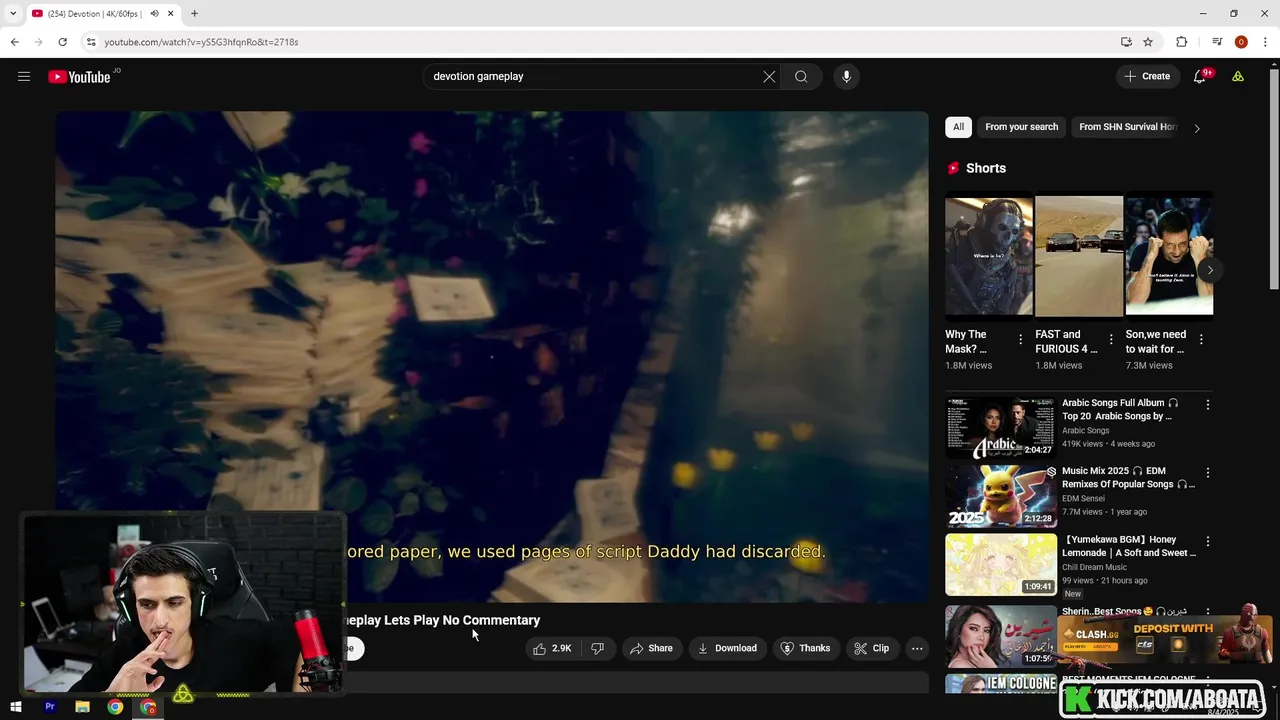Click the Clip button
The image size is (1280, 720).
[871, 648]
